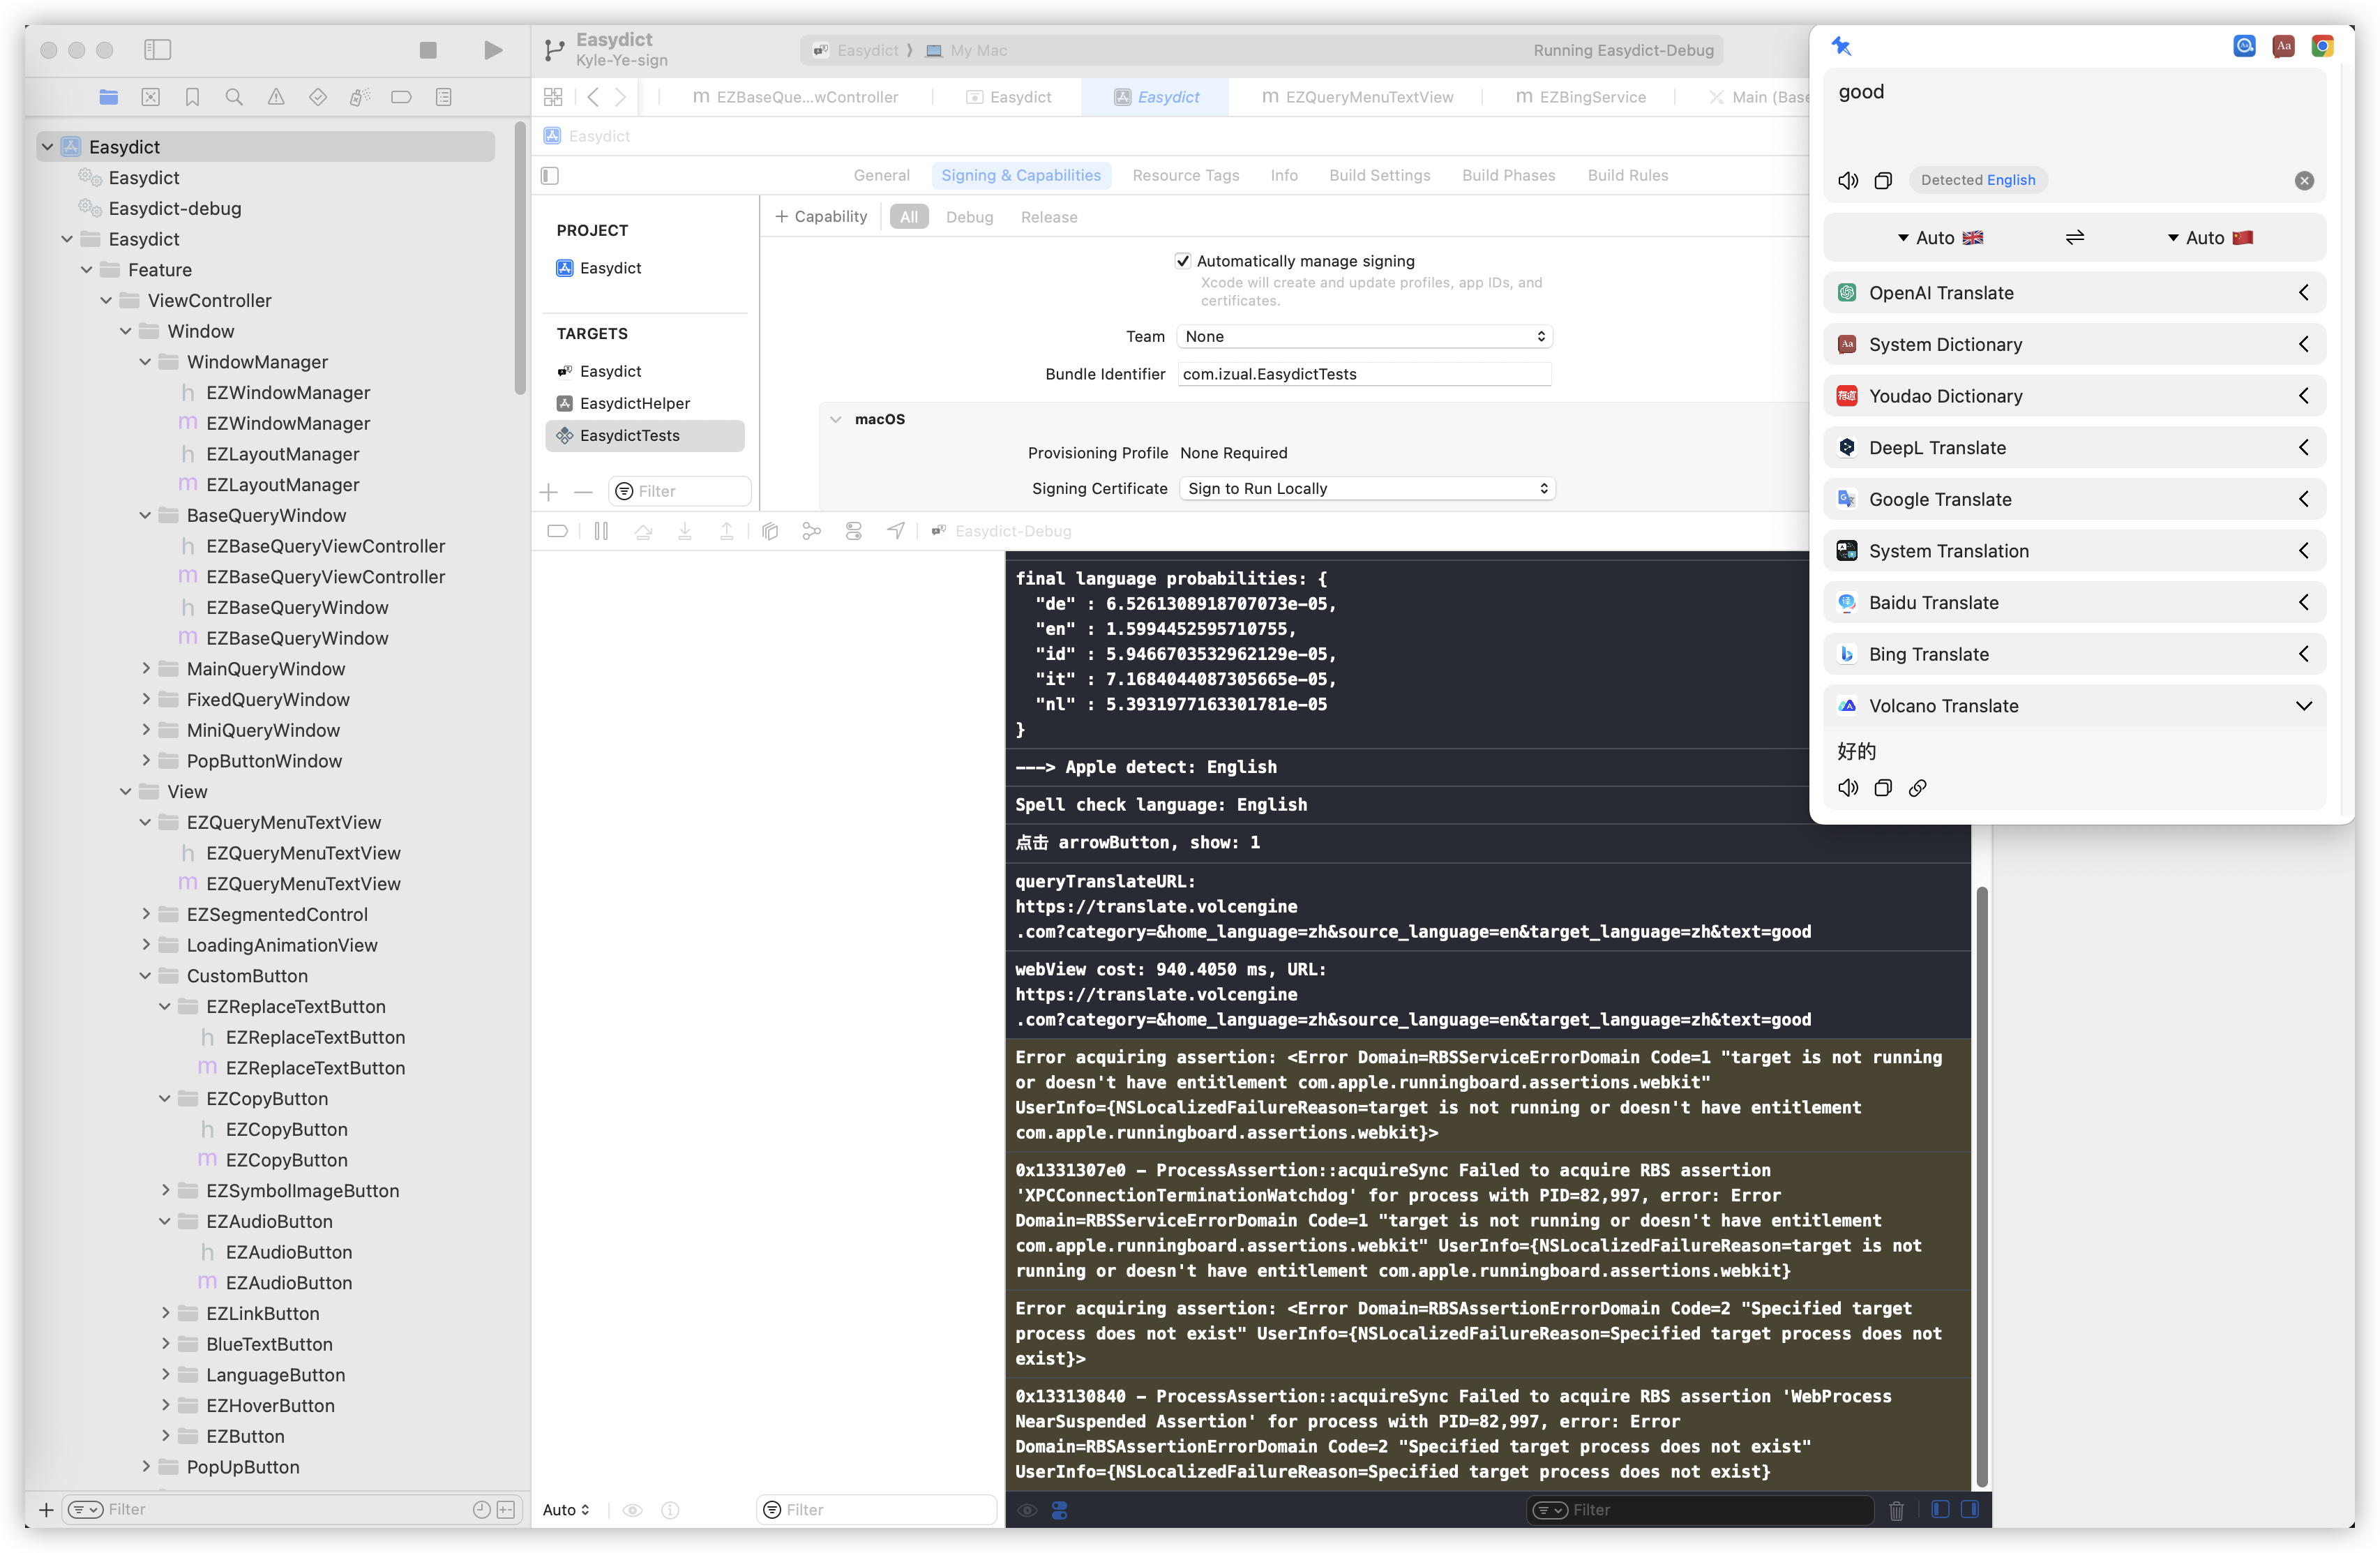Toggle variables view eye icon
Screen dimensions: 2380x1553
click(632, 1510)
